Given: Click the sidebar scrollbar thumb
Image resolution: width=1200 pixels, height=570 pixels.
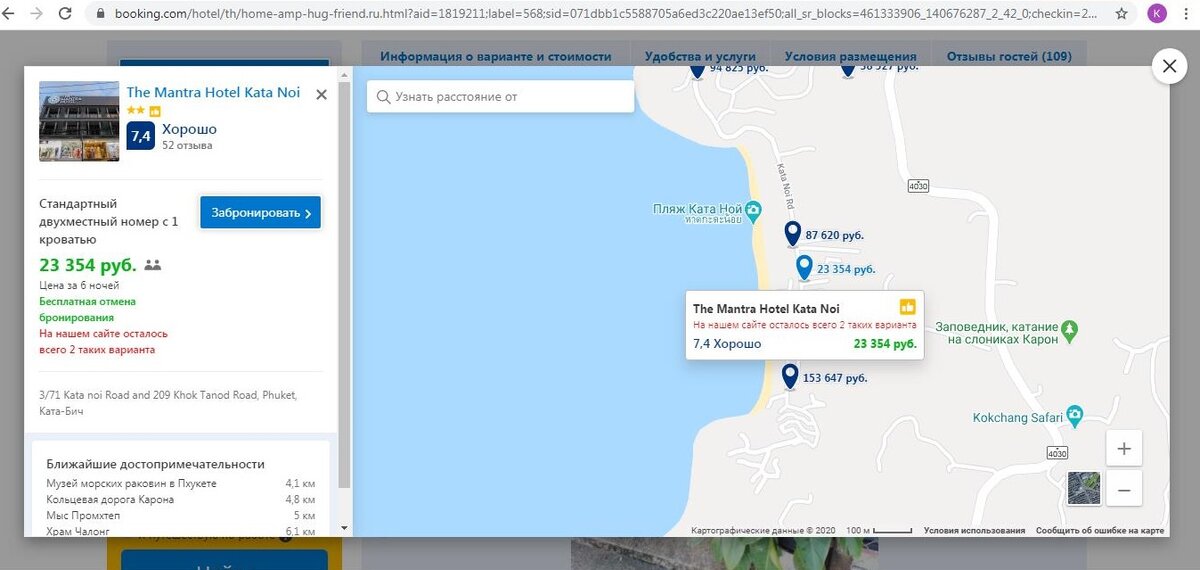Looking at the screenshot, I should click(x=345, y=285).
